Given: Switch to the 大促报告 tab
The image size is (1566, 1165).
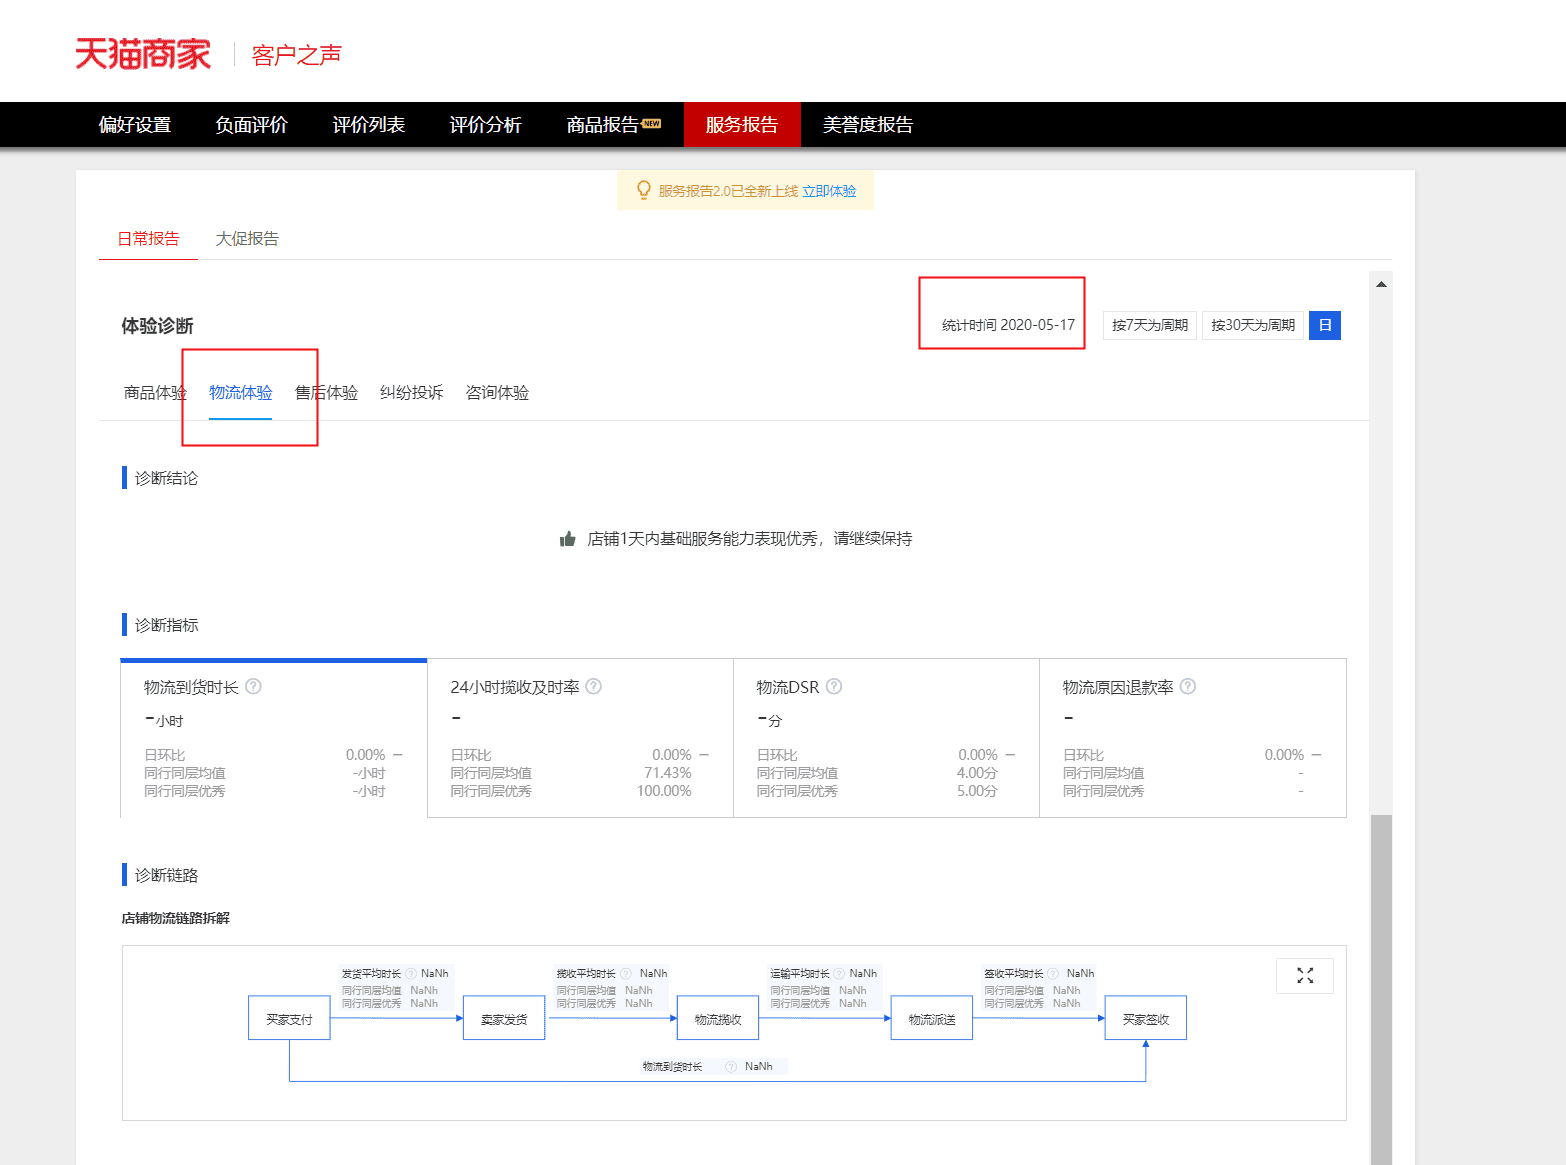Looking at the screenshot, I should point(247,239).
